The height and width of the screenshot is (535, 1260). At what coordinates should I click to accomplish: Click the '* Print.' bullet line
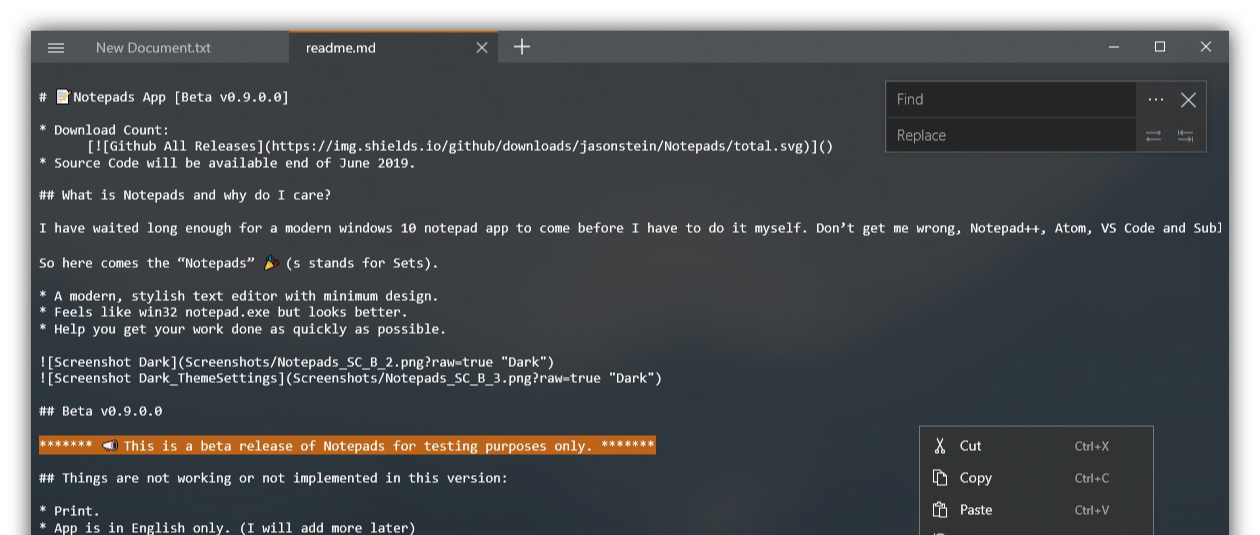[69, 511]
